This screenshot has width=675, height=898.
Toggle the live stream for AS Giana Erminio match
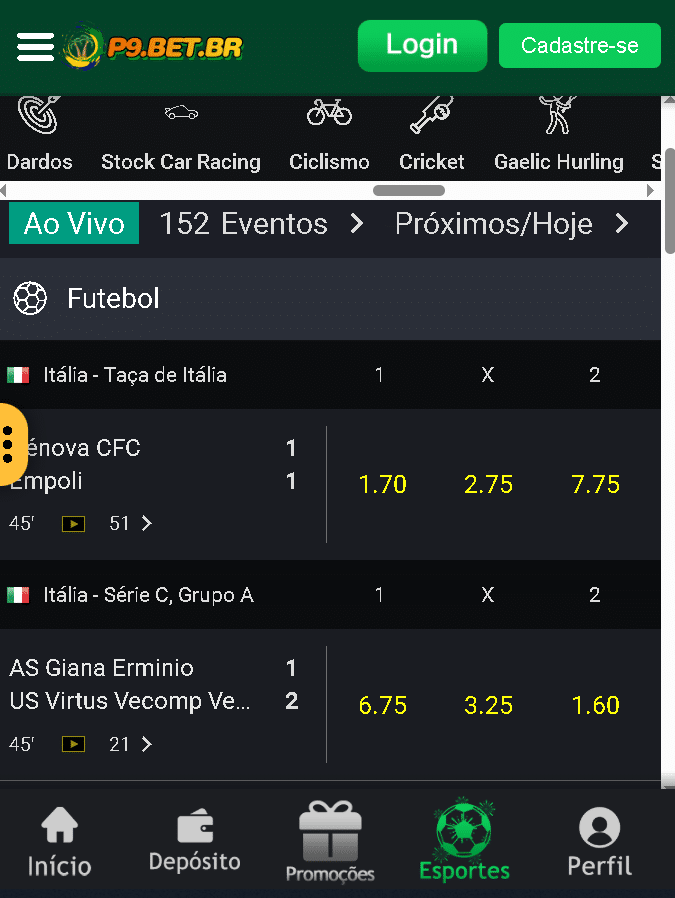pos(72,744)
